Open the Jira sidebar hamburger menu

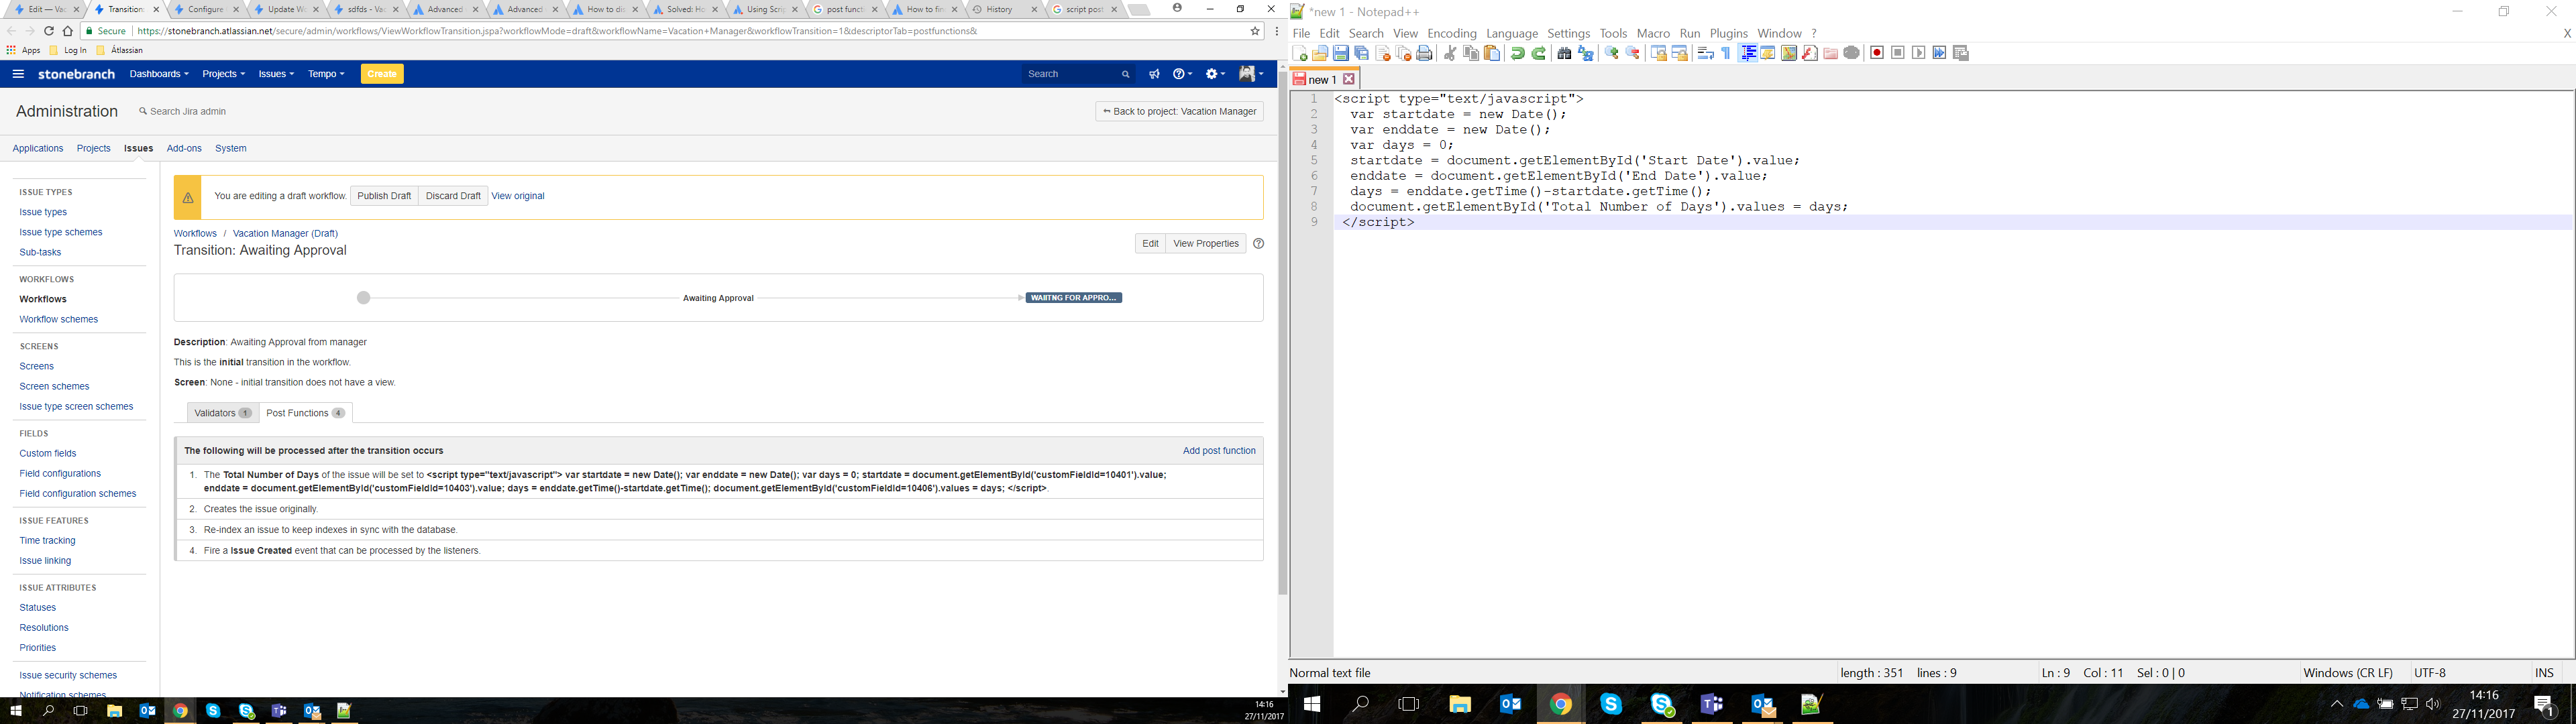pos(18,74)
